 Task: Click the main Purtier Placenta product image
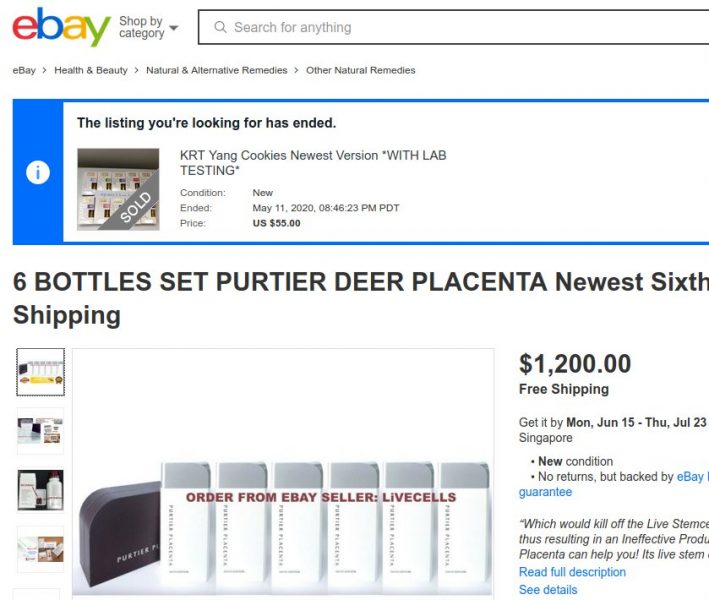pyautogui.click(x=283, y=472)
